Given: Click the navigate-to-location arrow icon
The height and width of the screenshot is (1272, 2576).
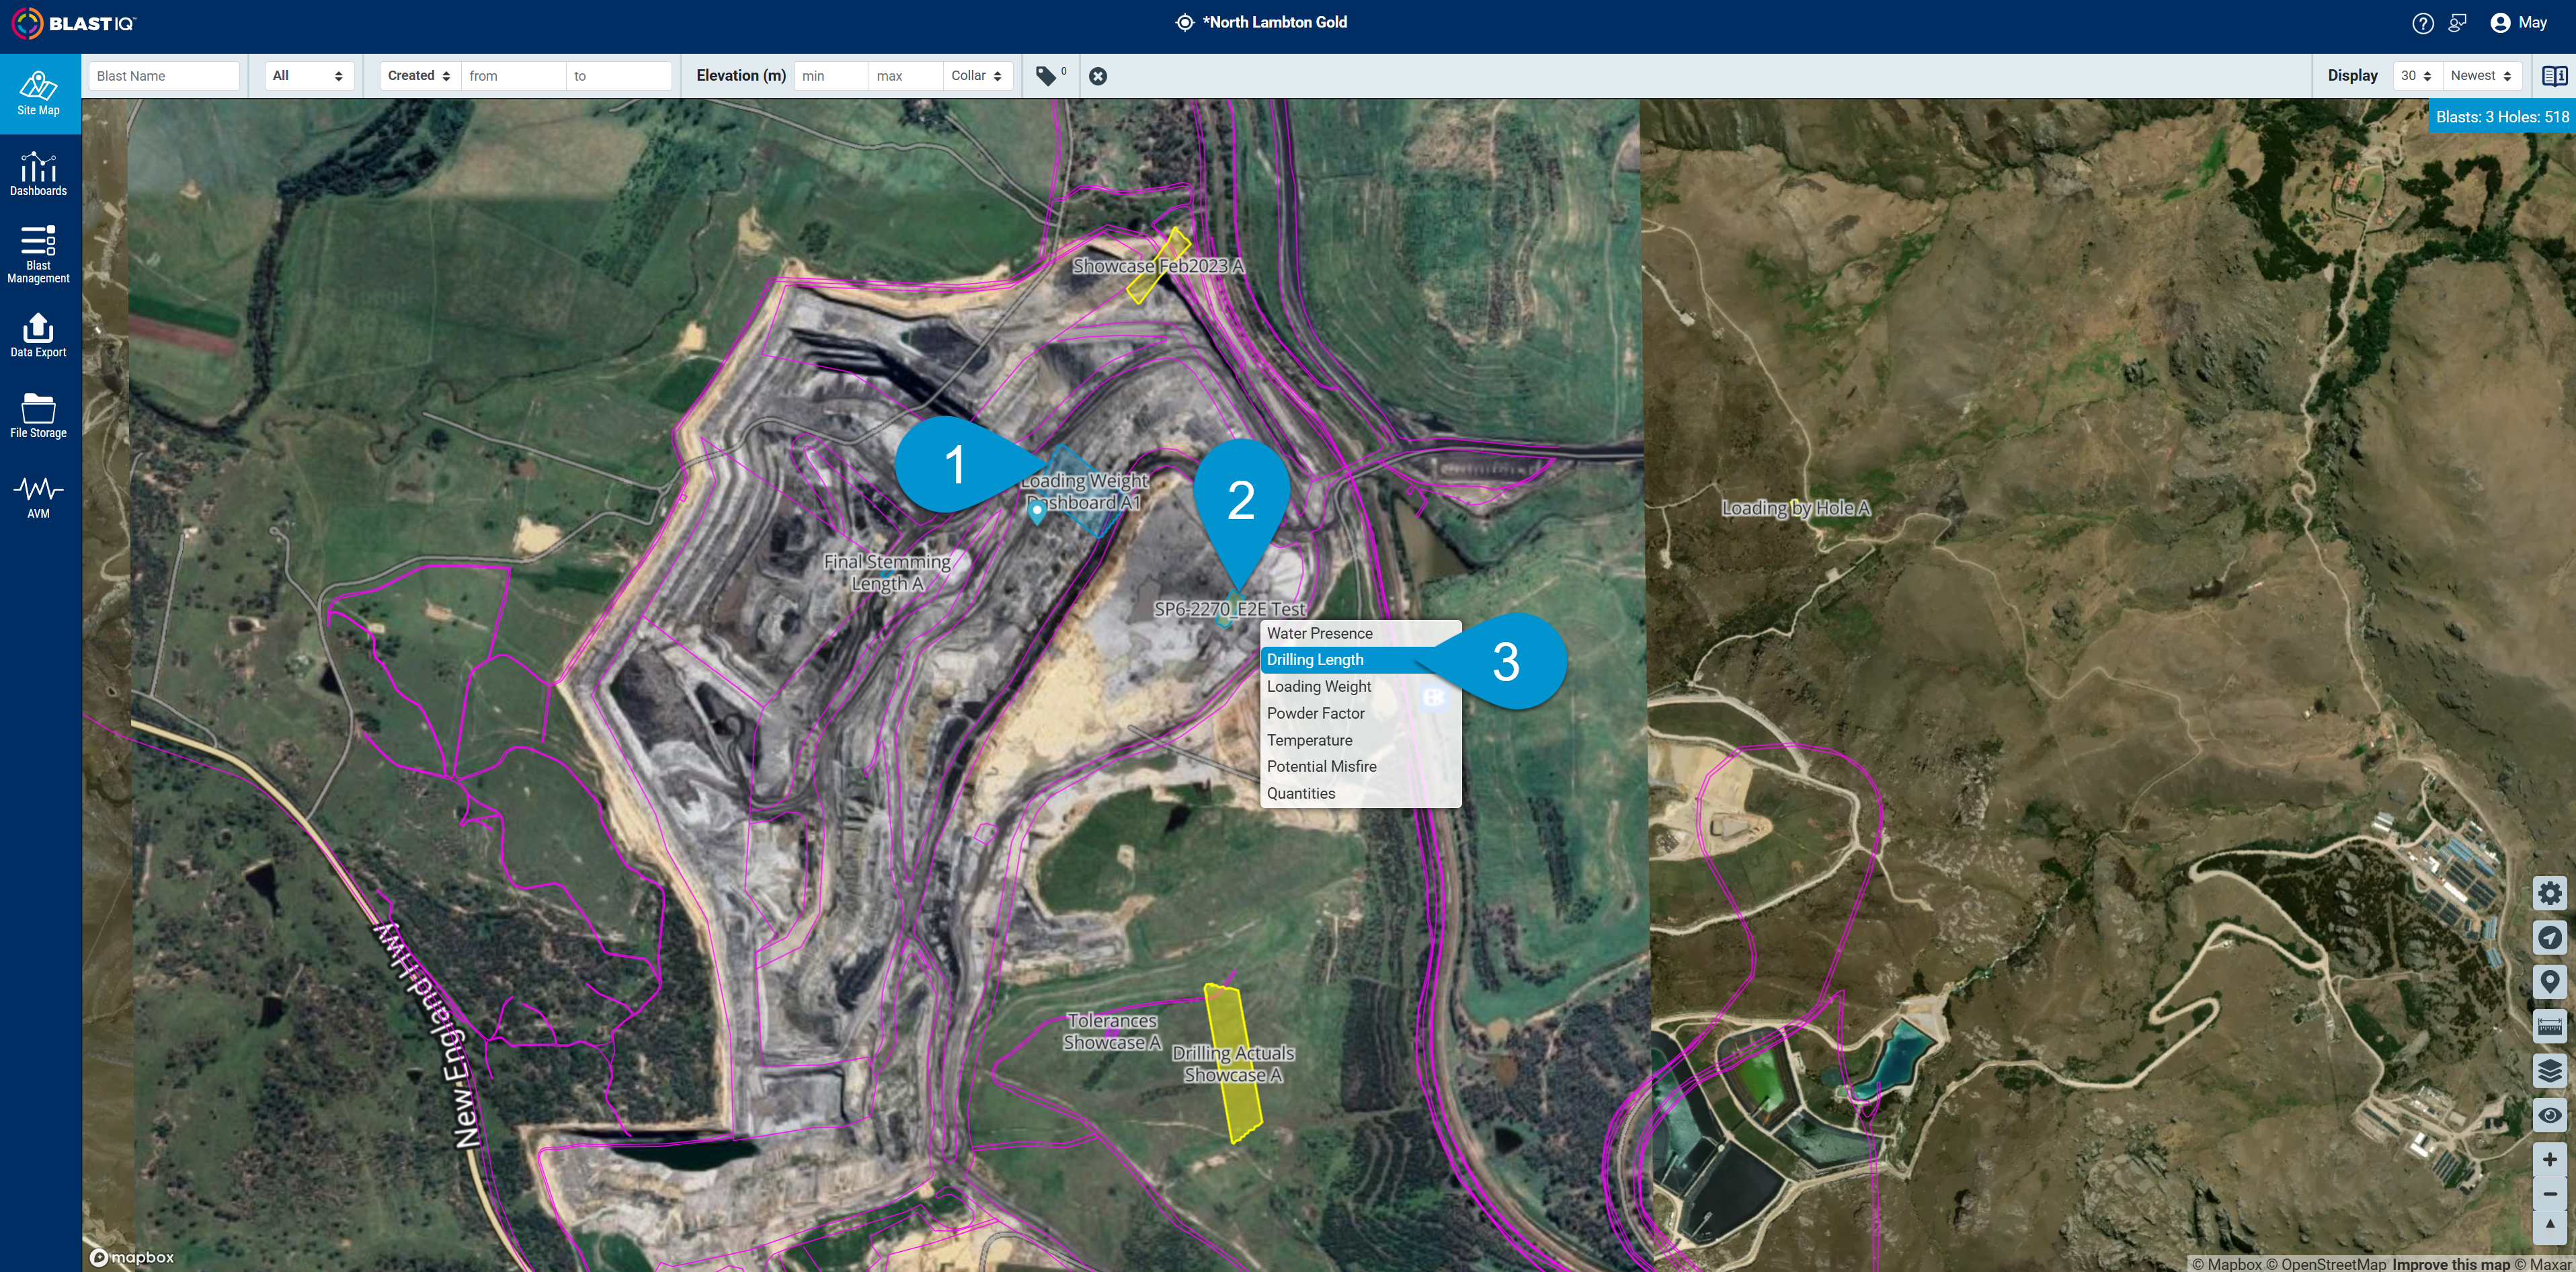Looking at the screenshot, I should point(2549,937).
